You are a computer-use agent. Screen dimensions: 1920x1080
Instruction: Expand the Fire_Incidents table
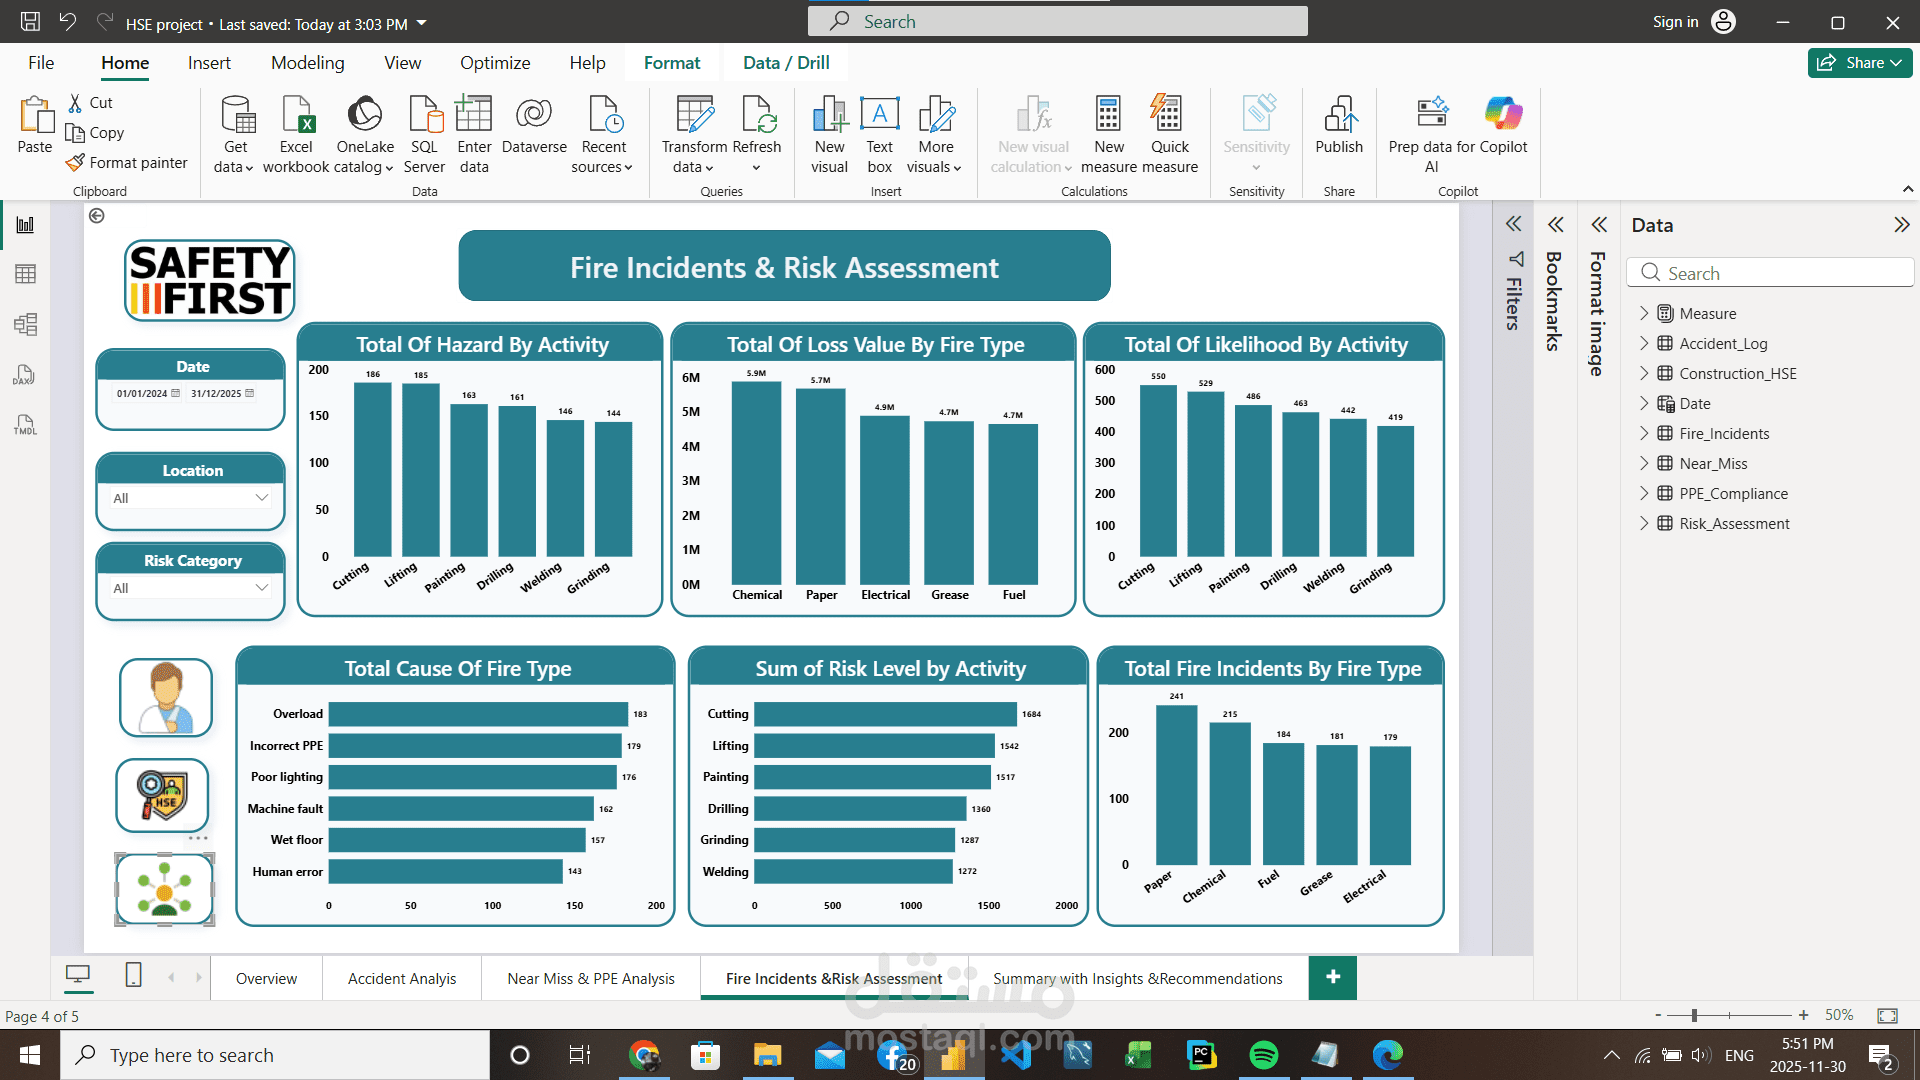point(1644,433)
